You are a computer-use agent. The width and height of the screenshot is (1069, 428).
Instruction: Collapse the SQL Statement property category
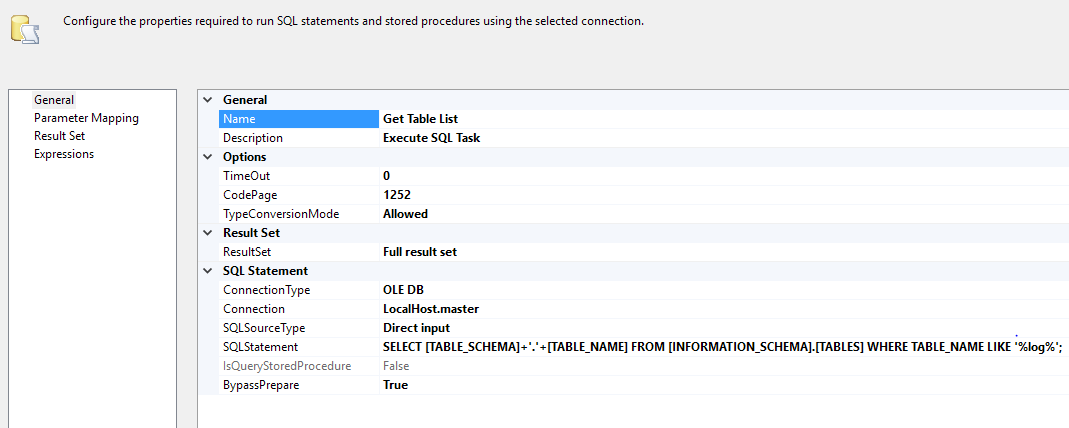208,271
